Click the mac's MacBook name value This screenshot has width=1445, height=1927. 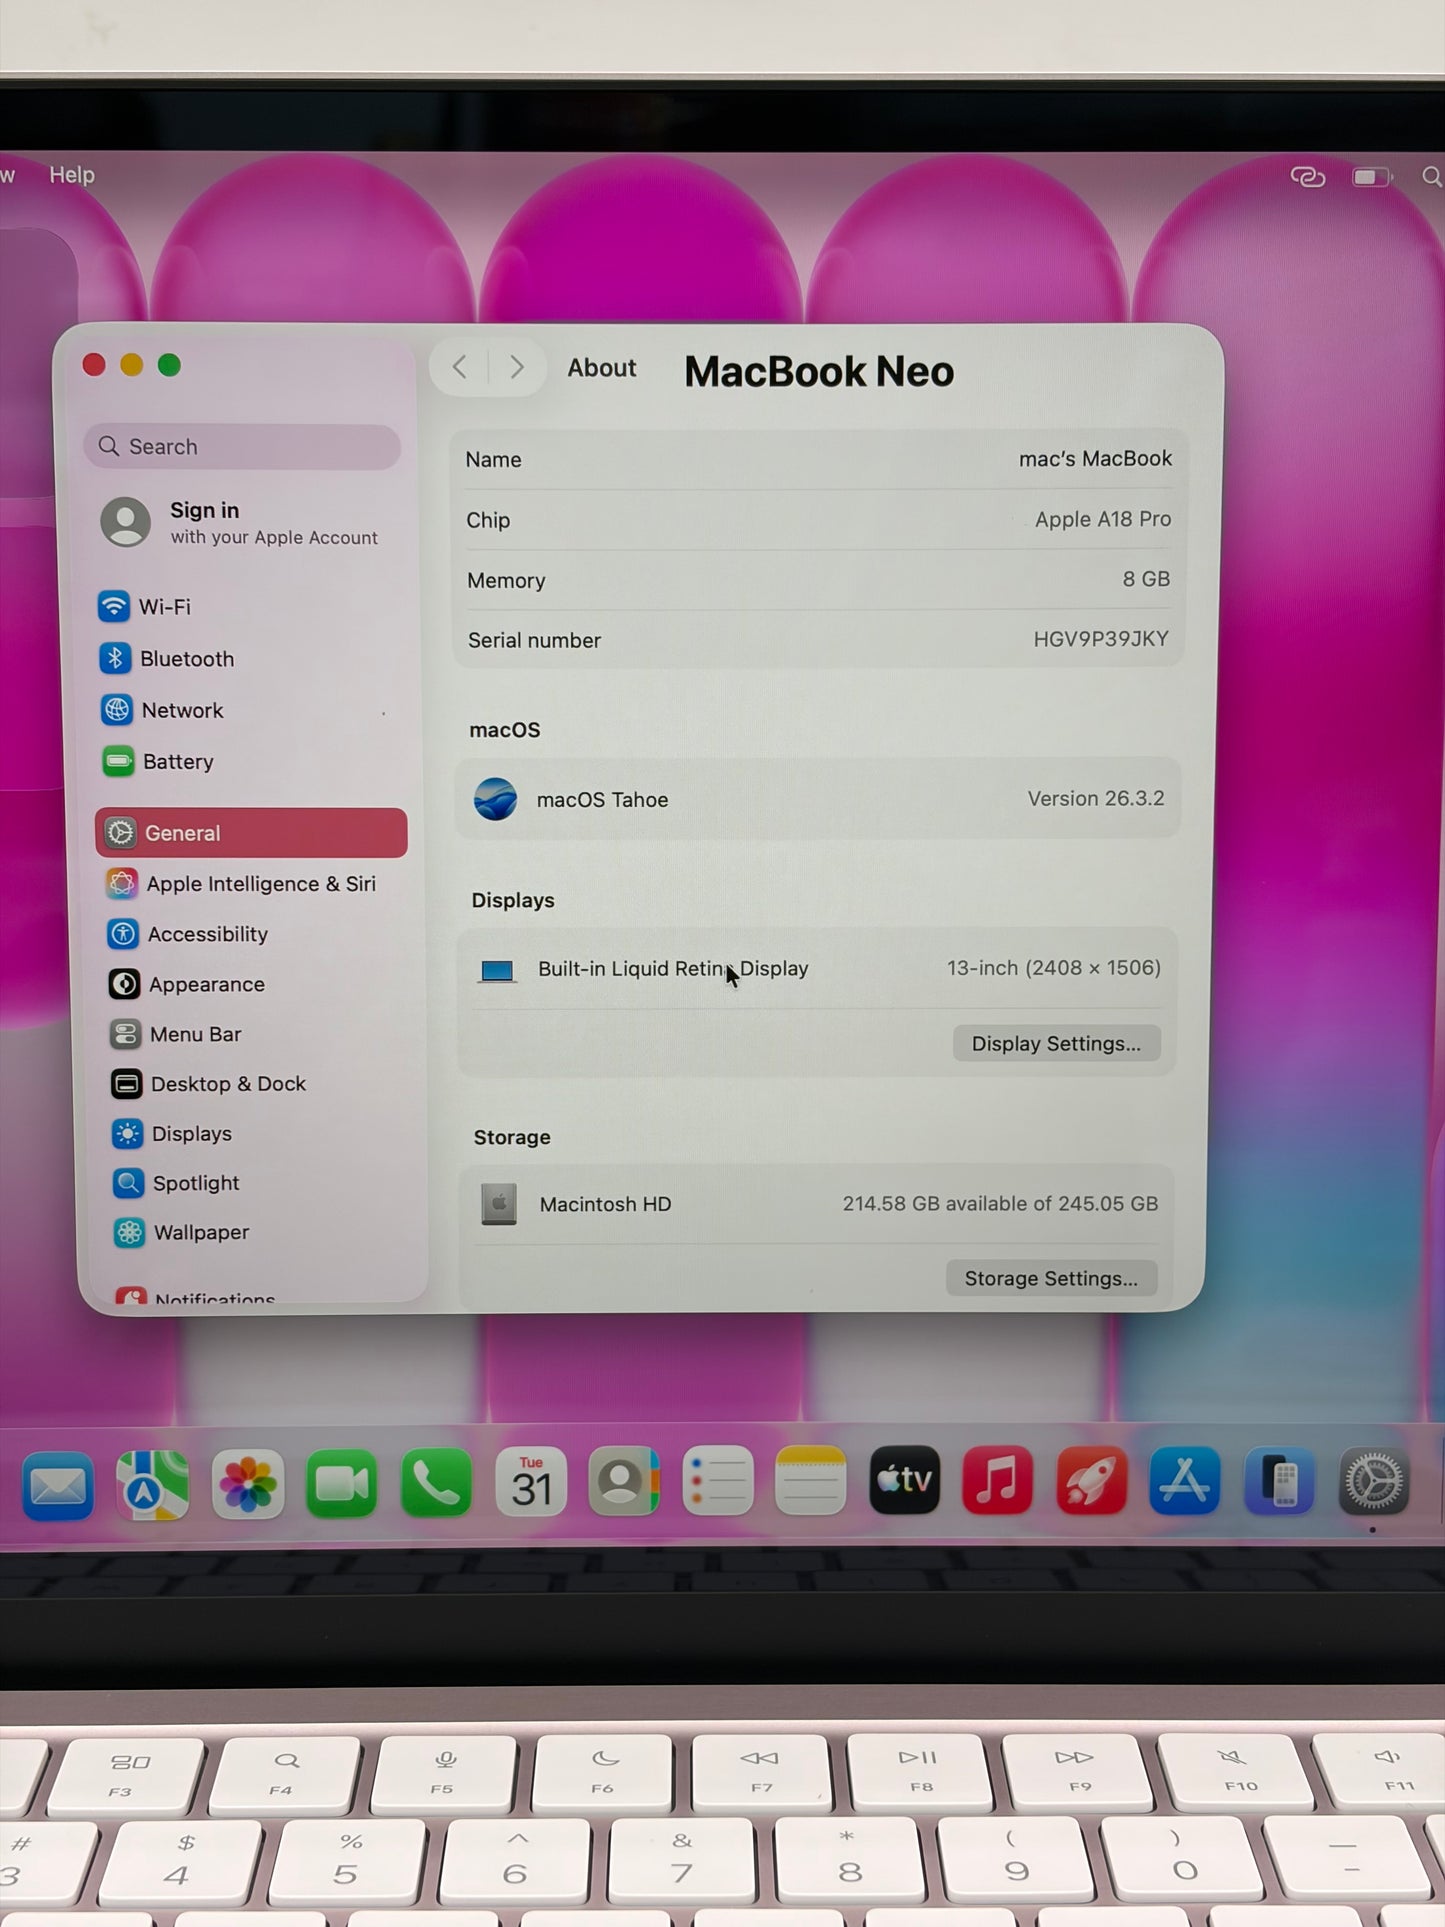pos(1095,459)
